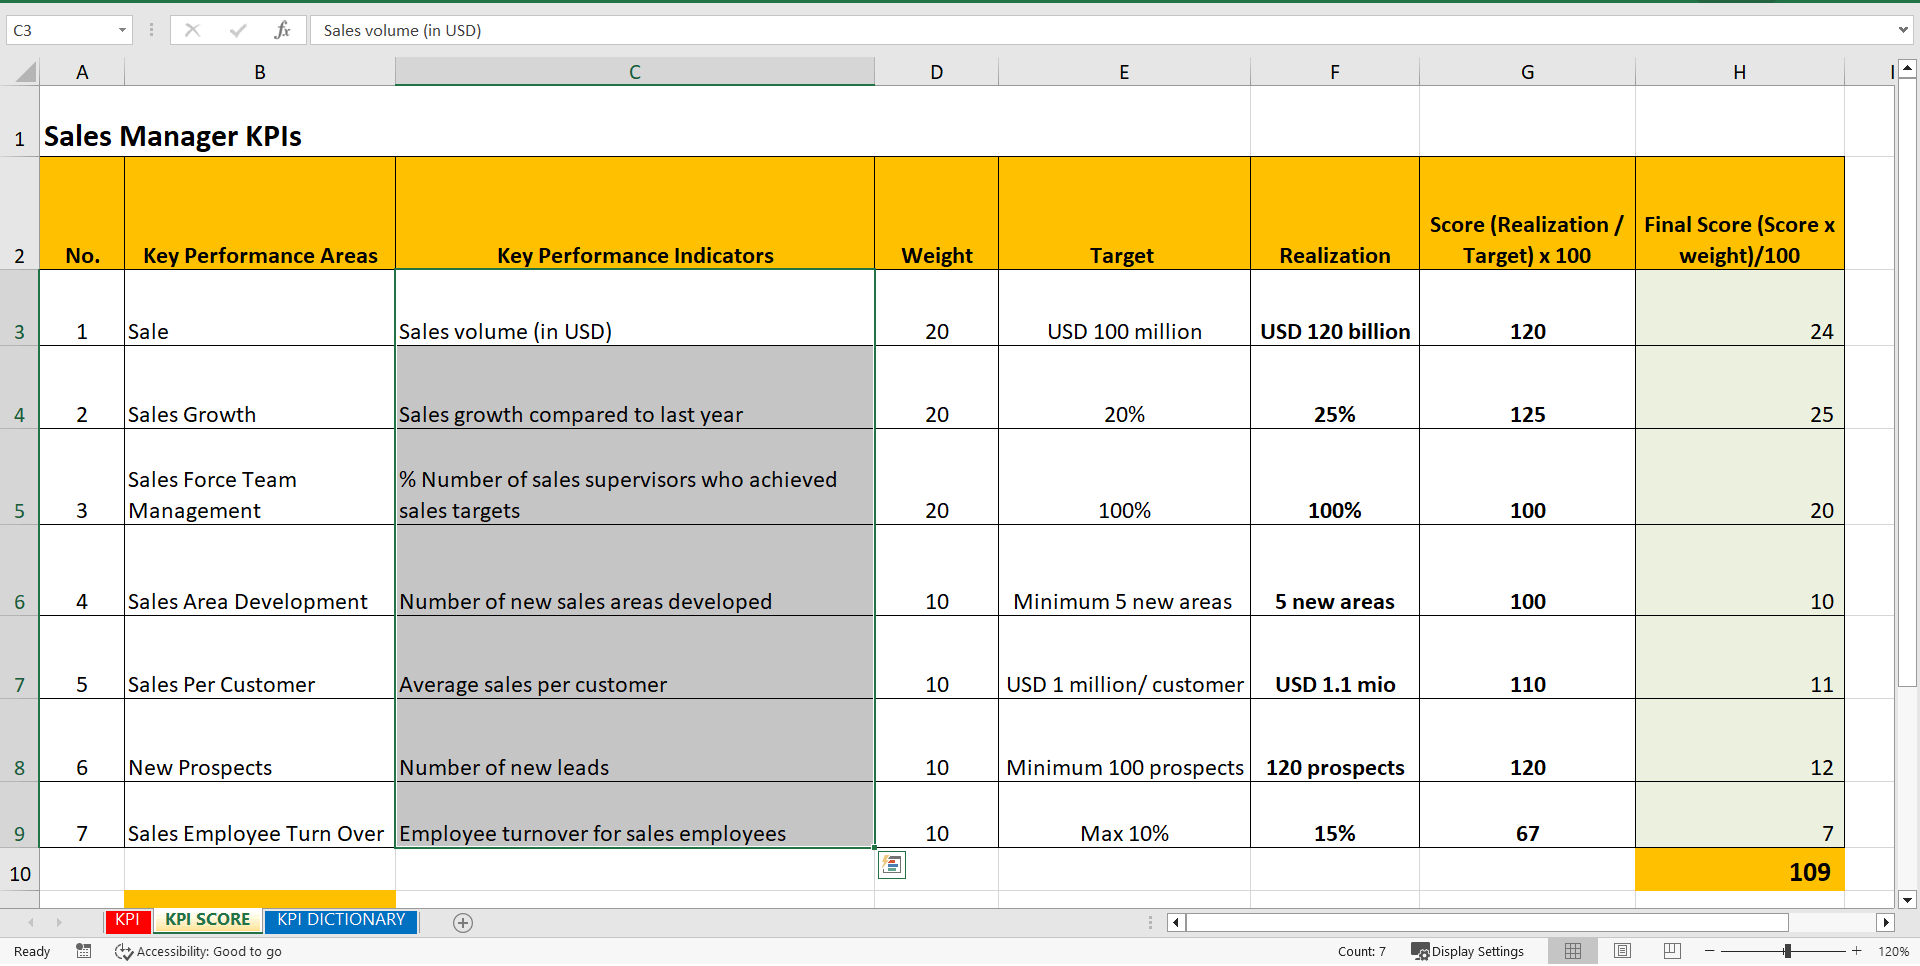Click the Sales Manager KPIs title cell
The image size is (1920, 966).
pyautogui.click(x=172, y=136)
